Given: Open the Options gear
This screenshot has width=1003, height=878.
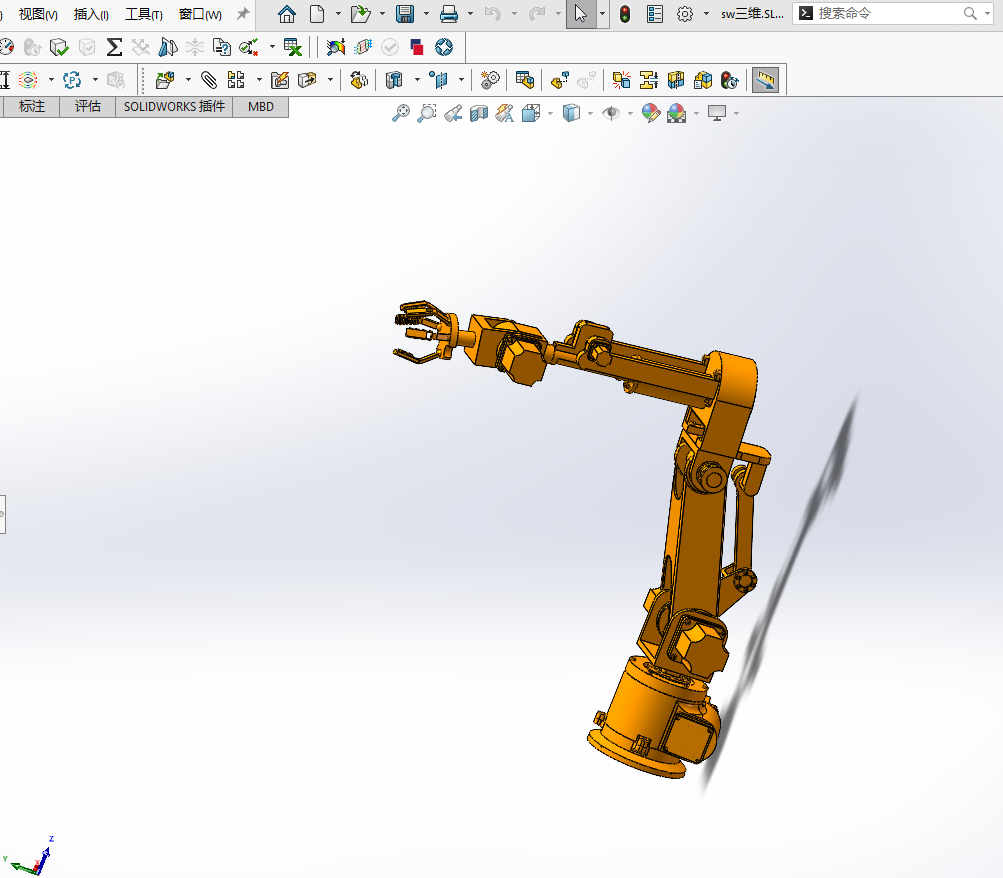Looking at the screenshot, I should coord(684,13).
